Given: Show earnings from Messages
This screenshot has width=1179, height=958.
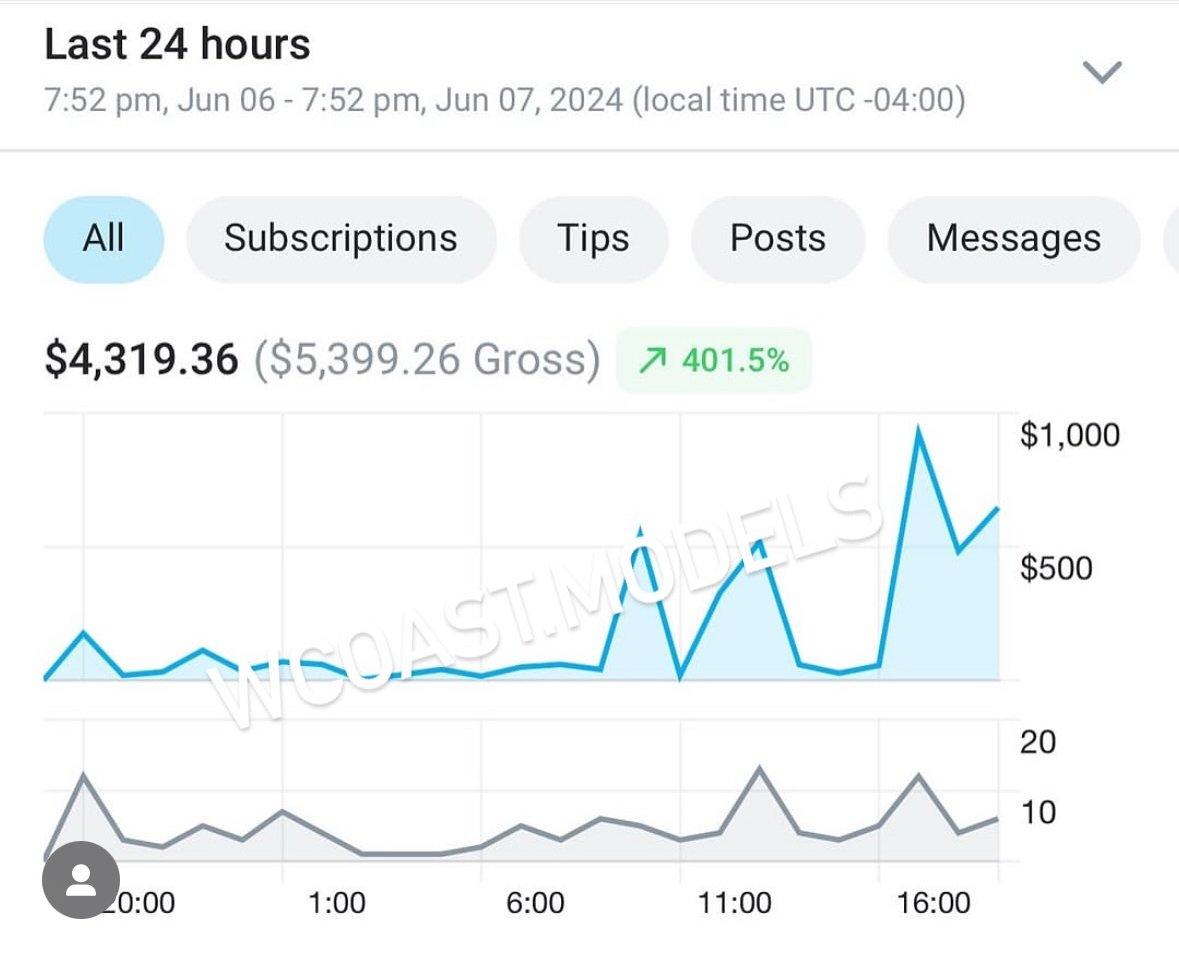Looking at the screenshot, I should coord(1013,239).
